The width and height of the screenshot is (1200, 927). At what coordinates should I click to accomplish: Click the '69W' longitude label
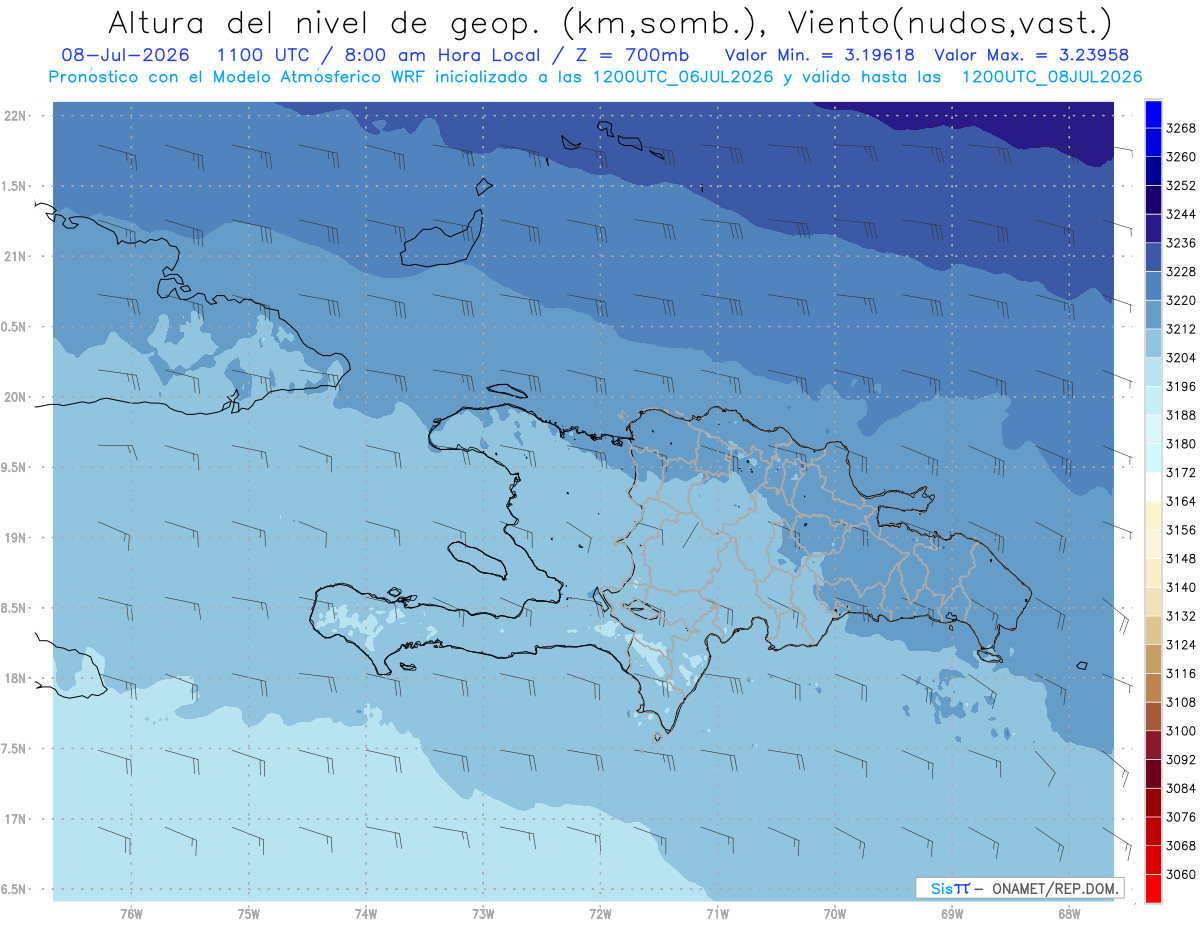coord(952,914)
